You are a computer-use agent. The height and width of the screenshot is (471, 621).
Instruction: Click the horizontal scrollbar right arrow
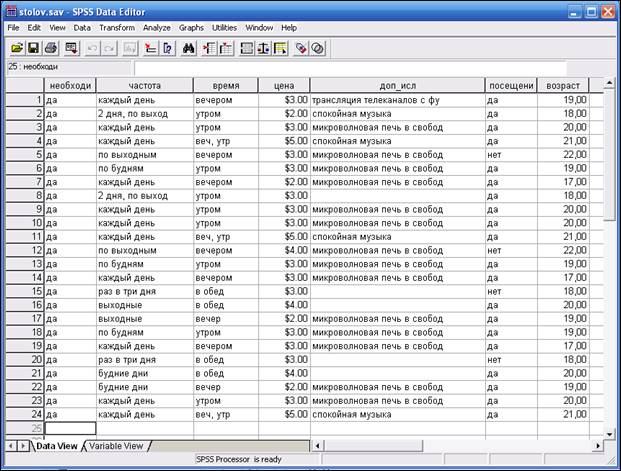pos(598,445)
